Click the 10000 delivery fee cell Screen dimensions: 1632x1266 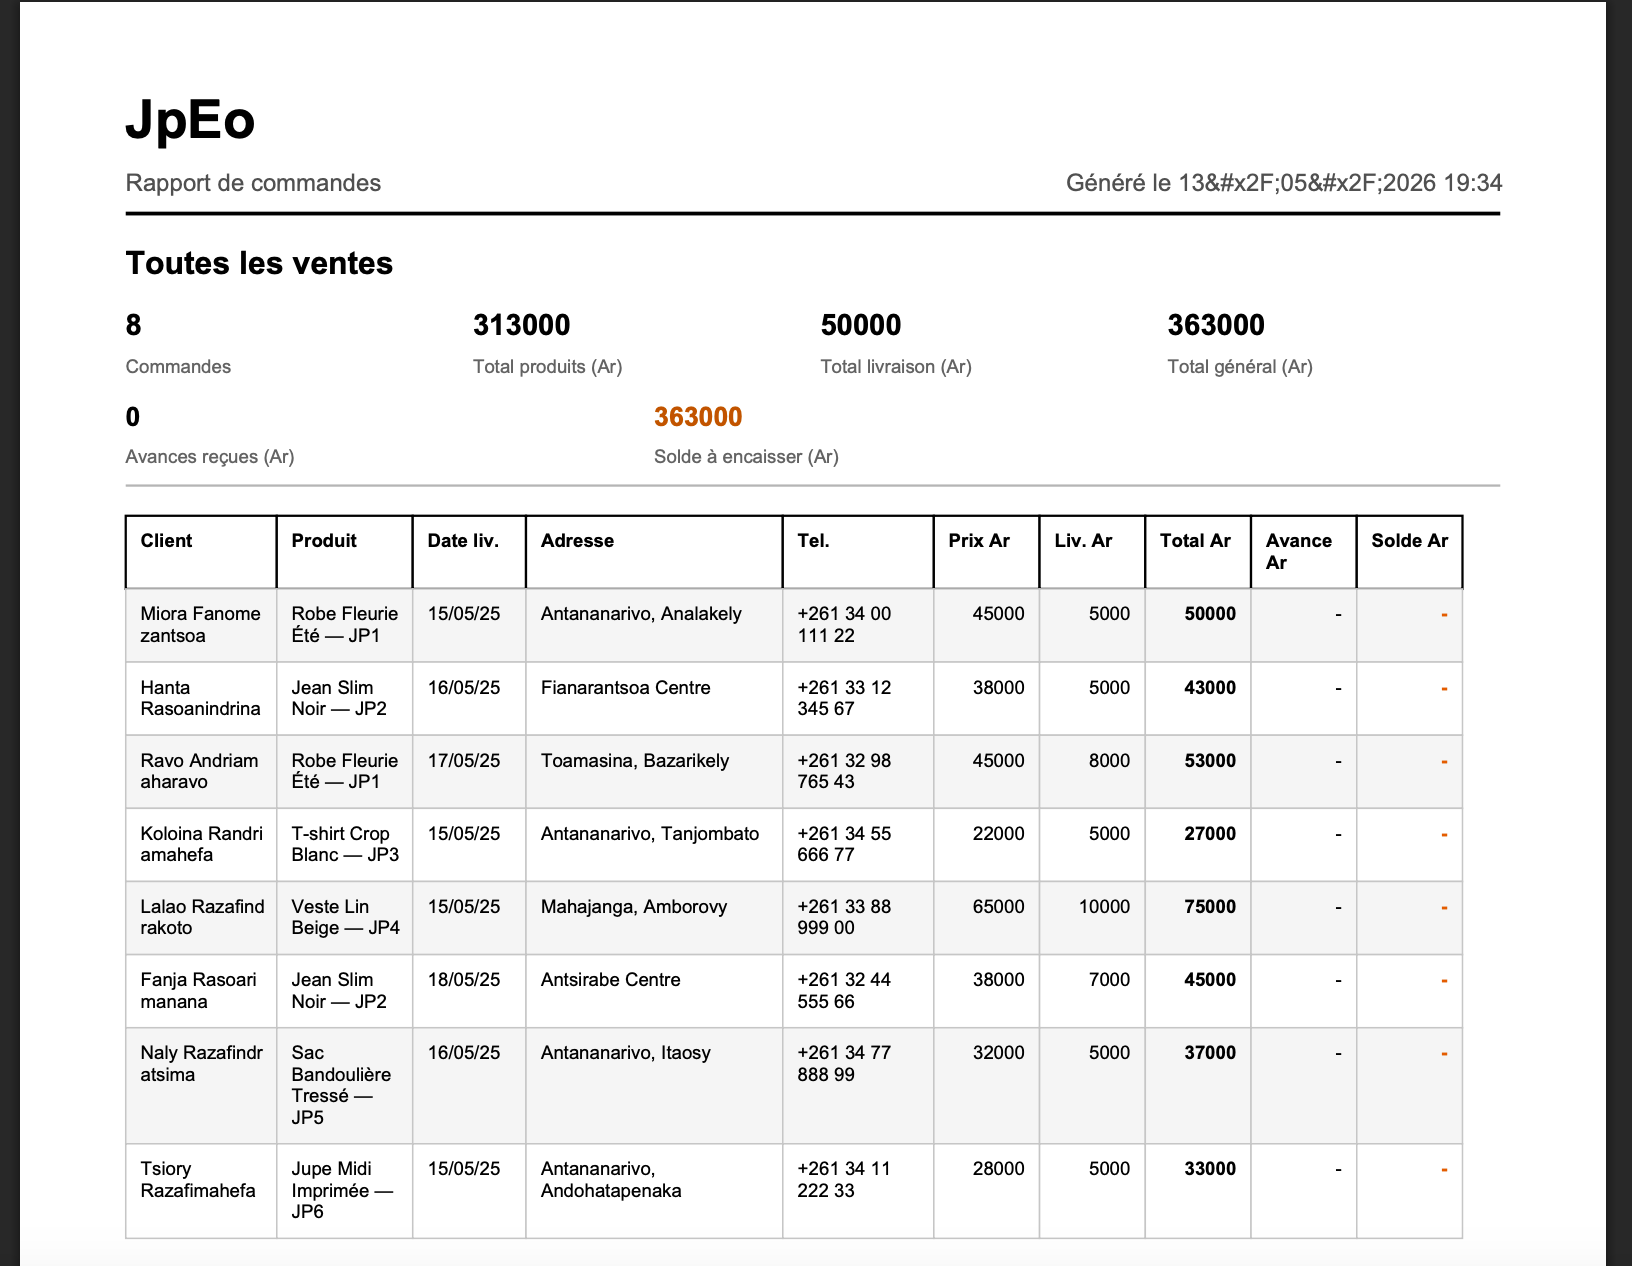(x=1092, y=917)
